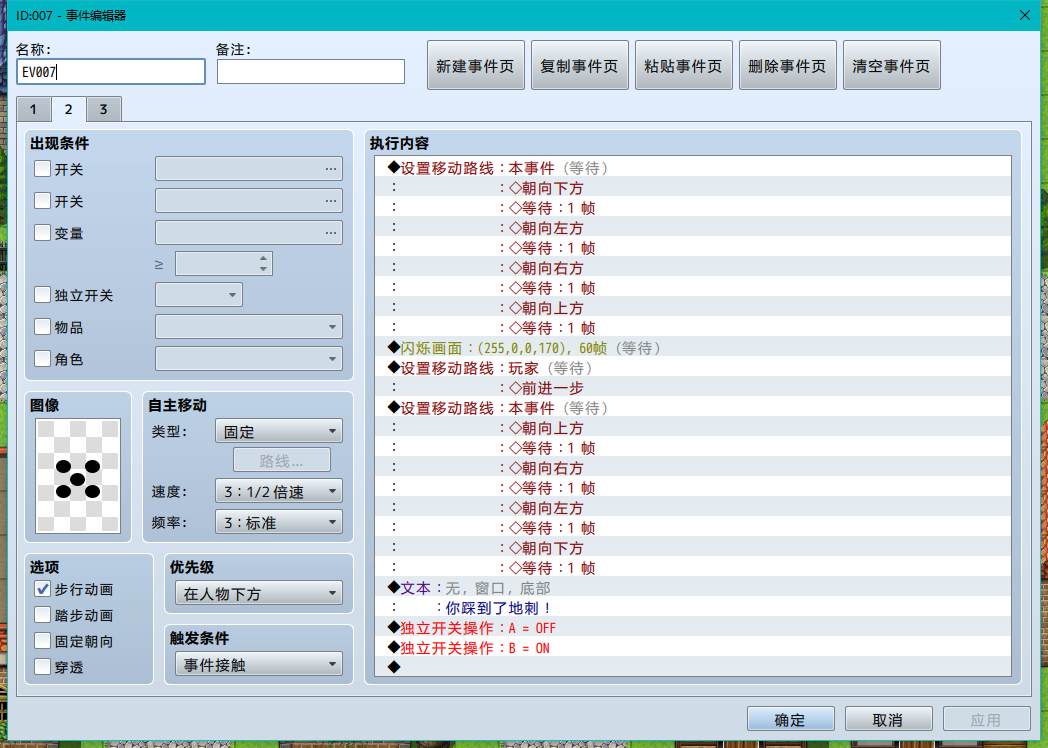Open the 频率 dropdown showing 3：标准
The image size is (1048, 748).
279,522
